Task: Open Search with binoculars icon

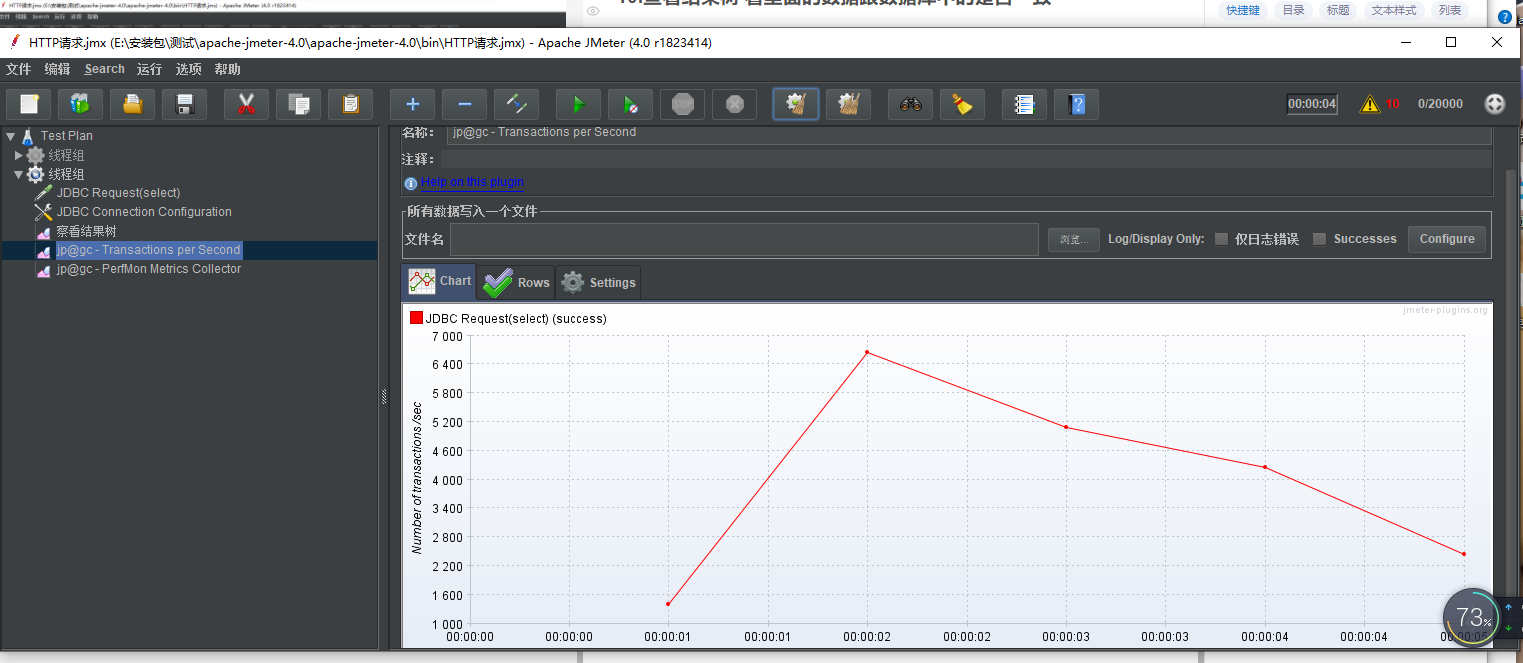Action: point(910,104)
